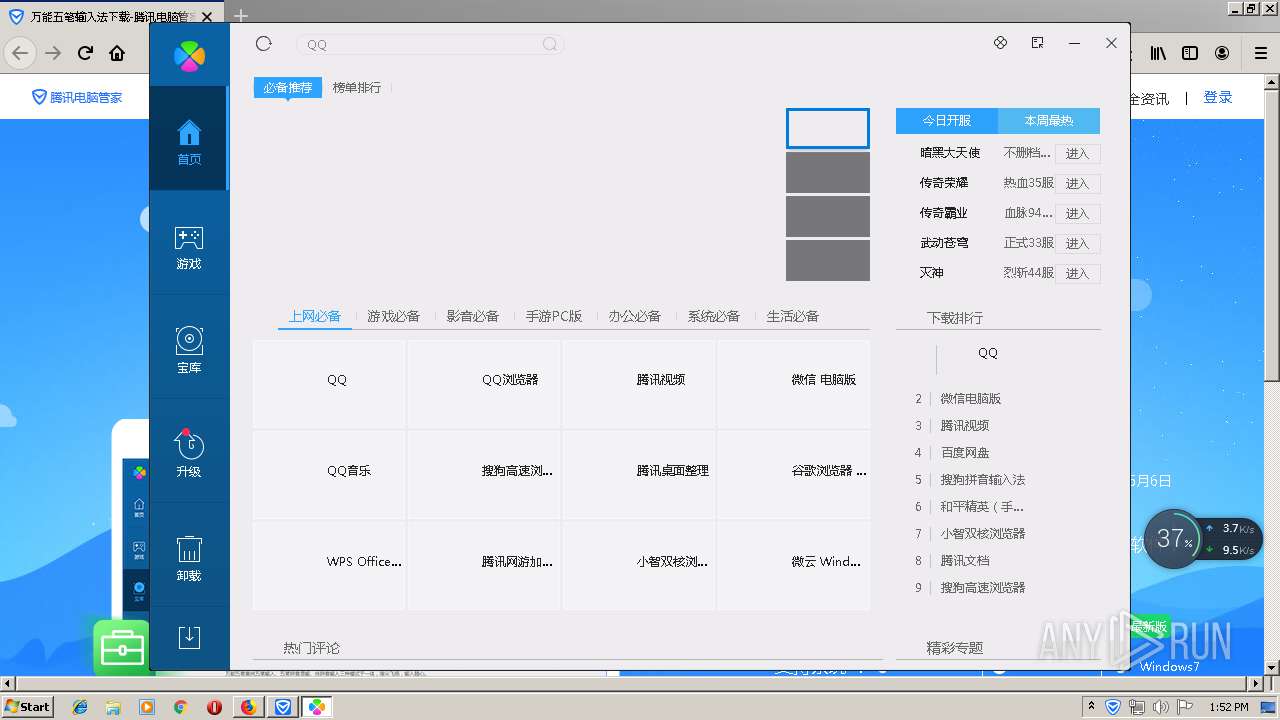This screenshot has width=1280, height=720.
Task: Open Windows Start menu
Action: click(28, 706)
